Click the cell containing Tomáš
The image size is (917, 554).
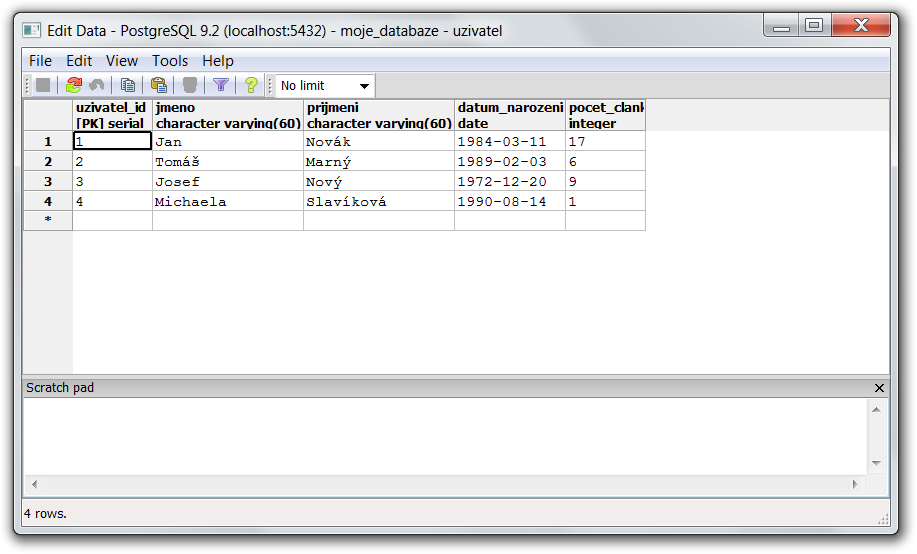pyautogui.click(x=228, y=161)
